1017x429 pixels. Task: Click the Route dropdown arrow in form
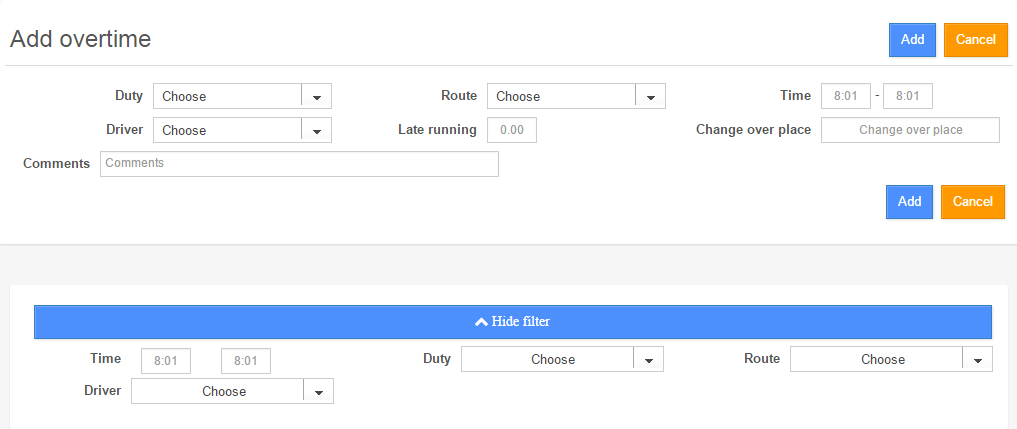[x=650, y=96]
